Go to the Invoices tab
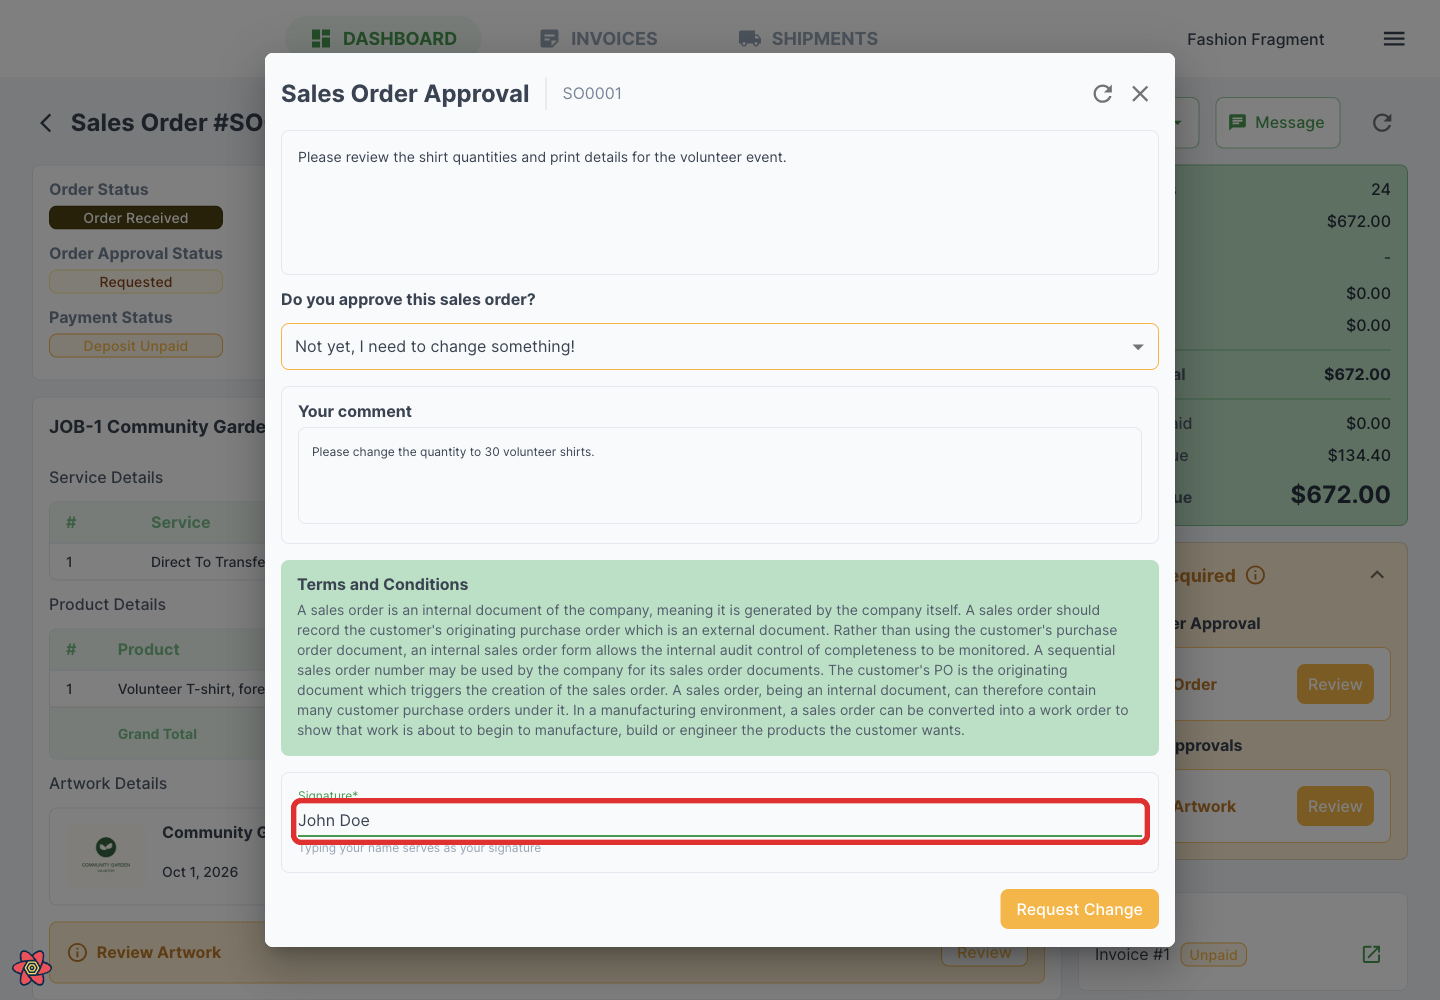The width and height of the screenshot is (1440, 1000). (598, 39)
